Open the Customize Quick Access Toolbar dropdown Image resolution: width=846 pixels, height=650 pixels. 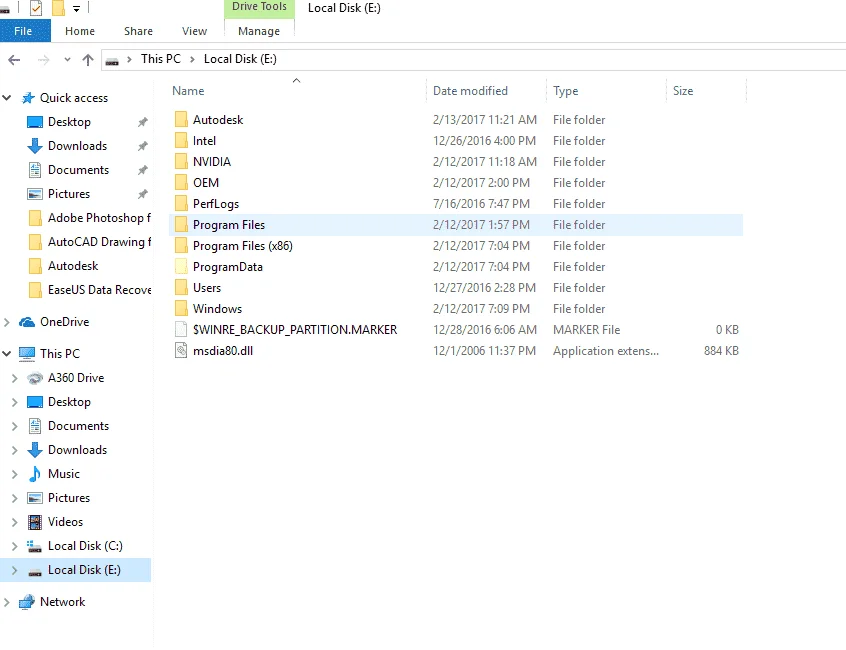[x=77, y=9]
